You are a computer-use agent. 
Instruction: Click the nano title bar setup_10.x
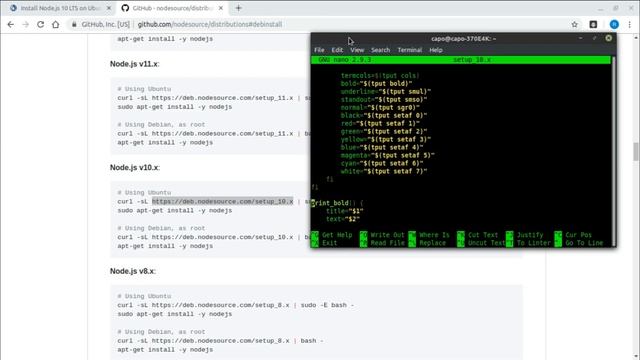pyautogui.click(x=472, y=60)
